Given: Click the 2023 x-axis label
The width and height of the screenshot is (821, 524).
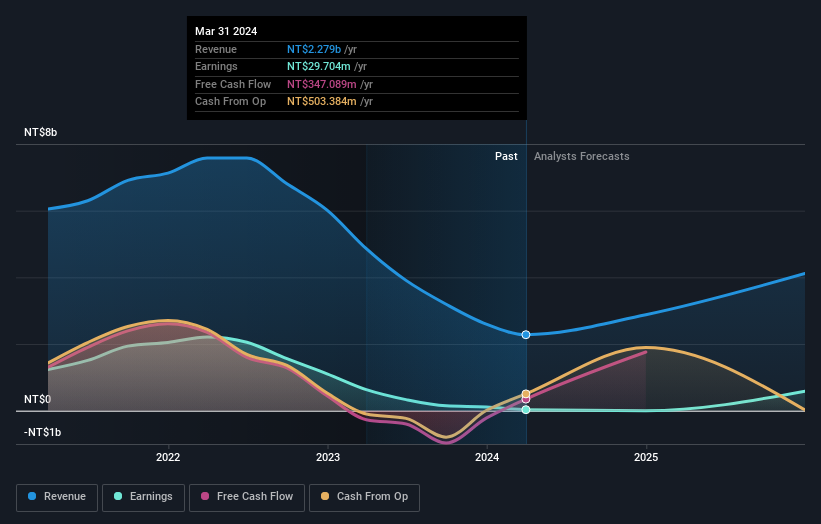Looking at the screenshot, I should pos(328,457).
